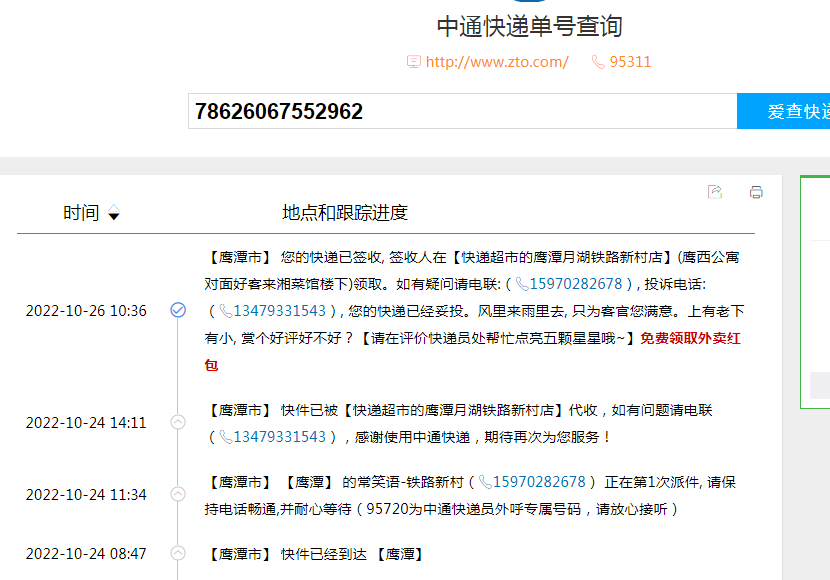Click the 中通快递单号查询 page title
Viewport: 830px width, 580px height.
(x=529, y=26)
